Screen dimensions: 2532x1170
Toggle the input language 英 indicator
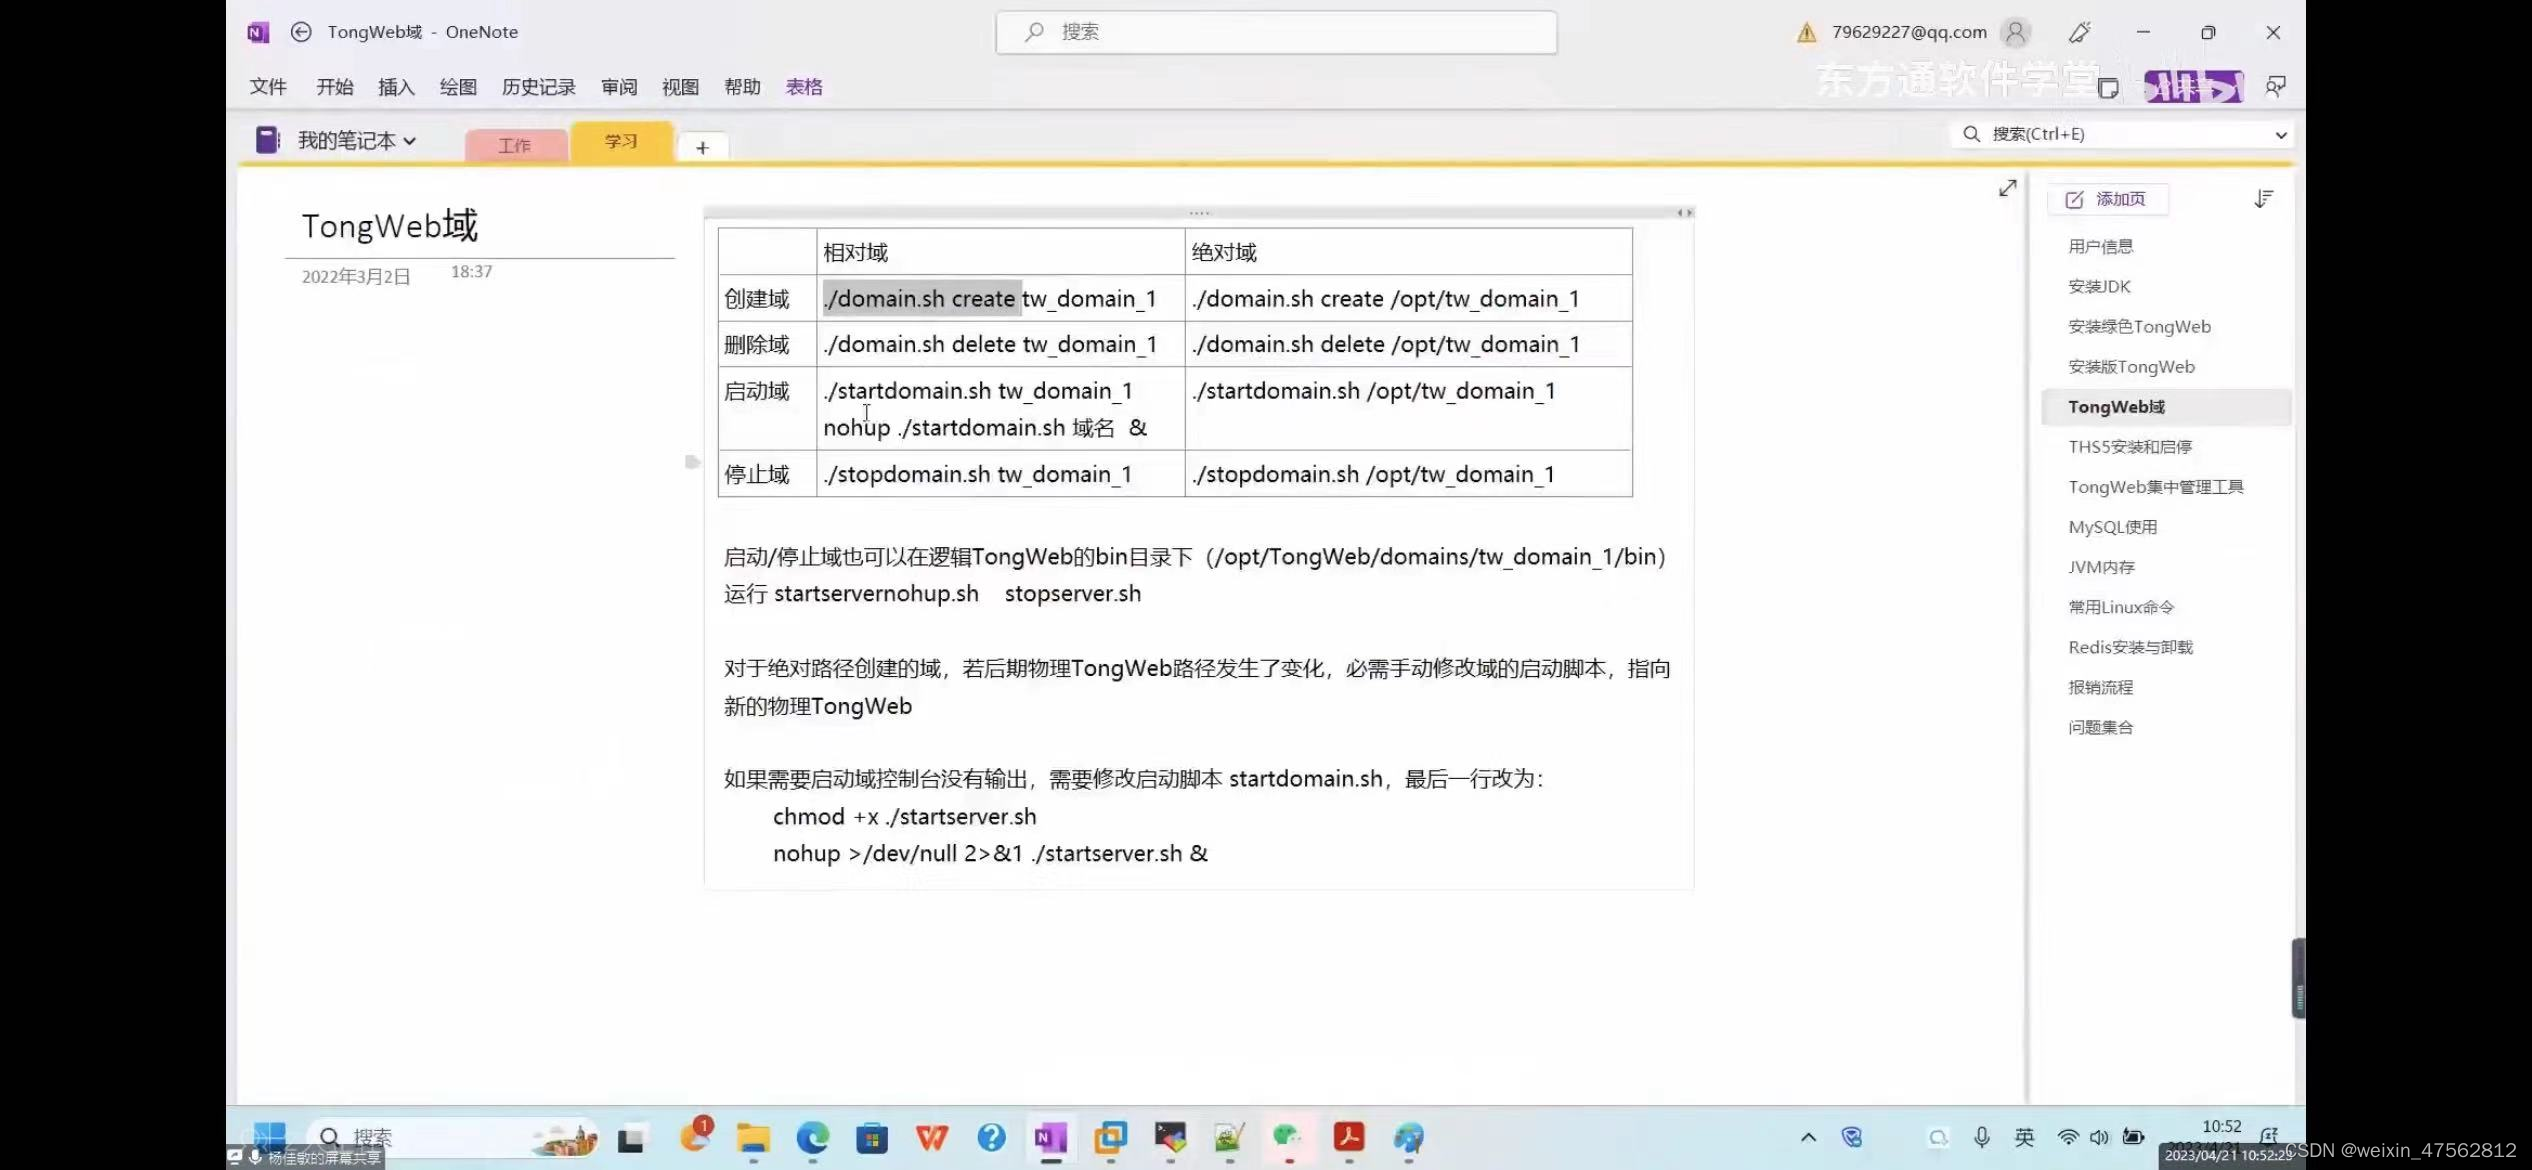pyautogui.click(x=2024, y=1137)
